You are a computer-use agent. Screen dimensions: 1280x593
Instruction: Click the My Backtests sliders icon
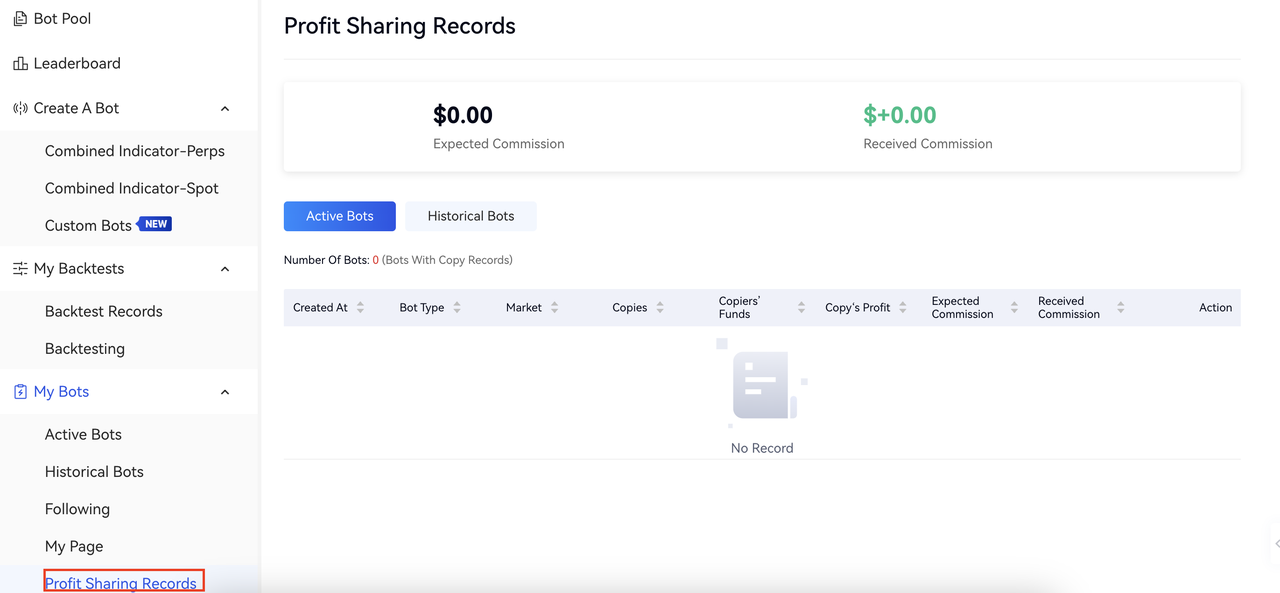coord(20,269)
